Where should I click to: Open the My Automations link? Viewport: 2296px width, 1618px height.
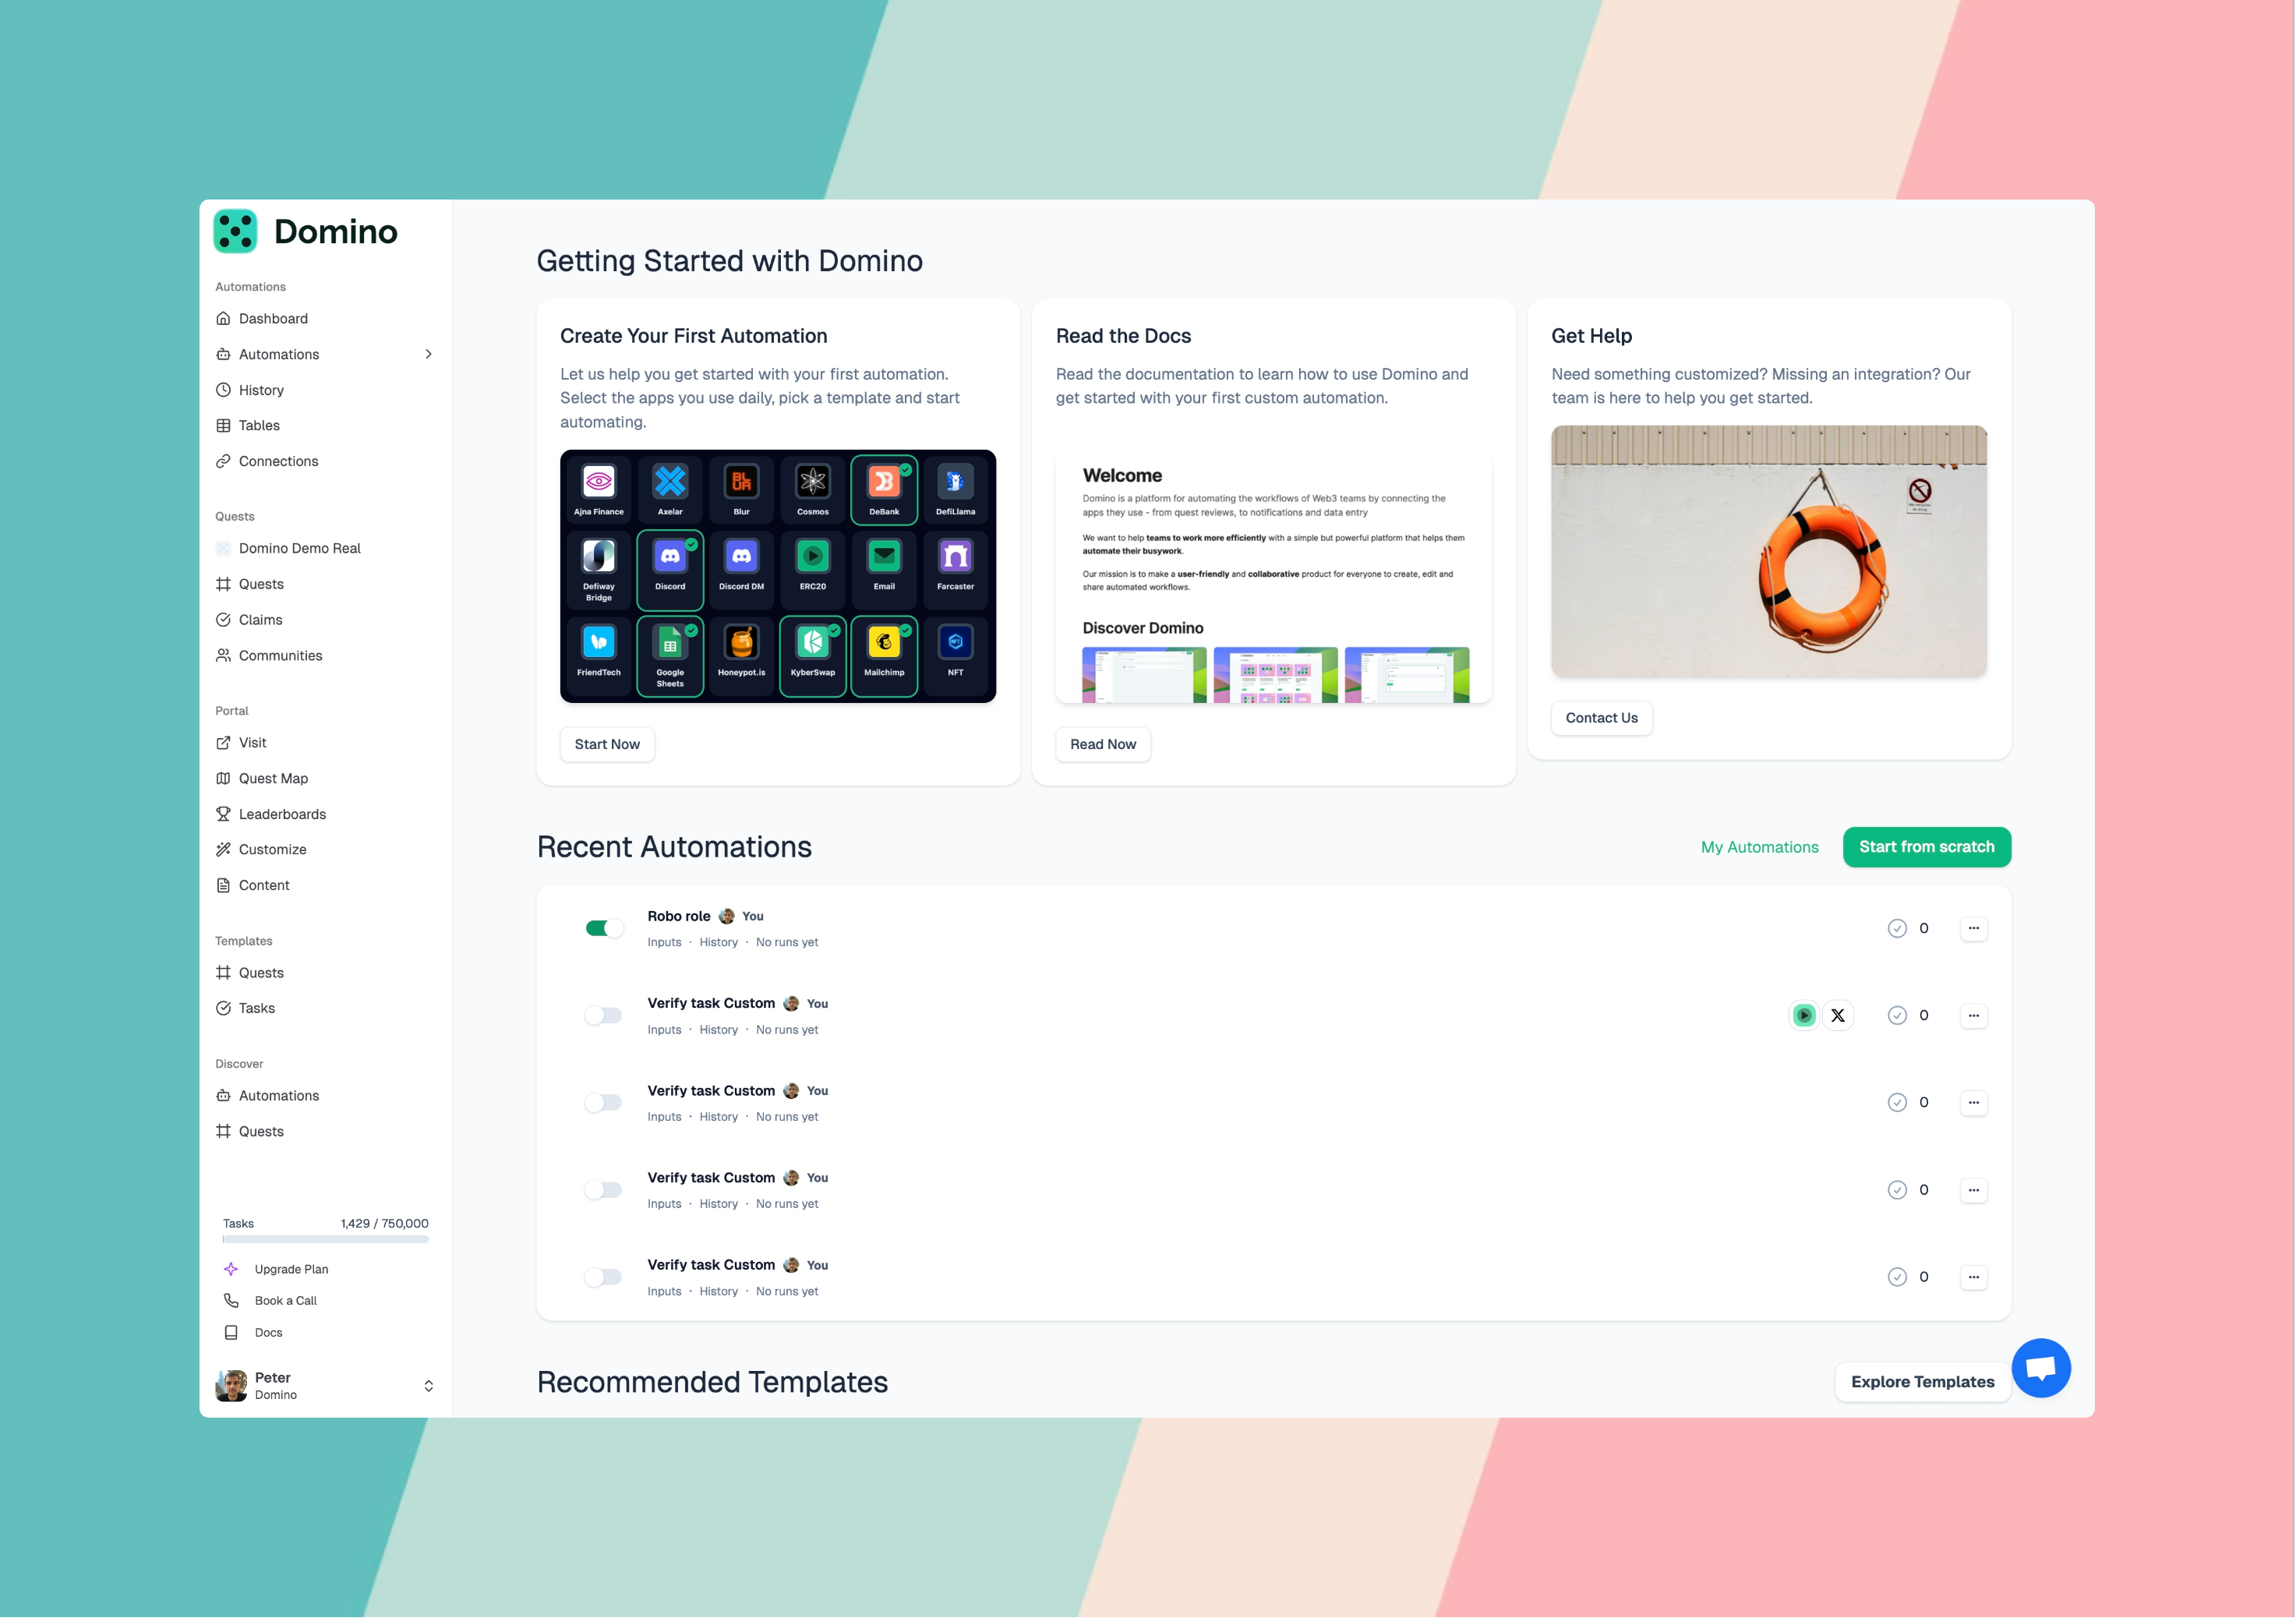1759,847
